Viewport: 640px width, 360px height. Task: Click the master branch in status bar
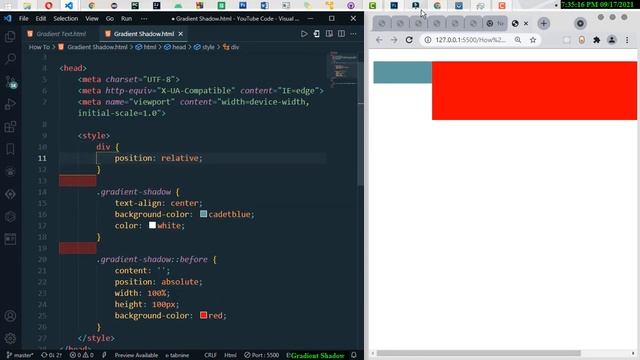point(20,355)
